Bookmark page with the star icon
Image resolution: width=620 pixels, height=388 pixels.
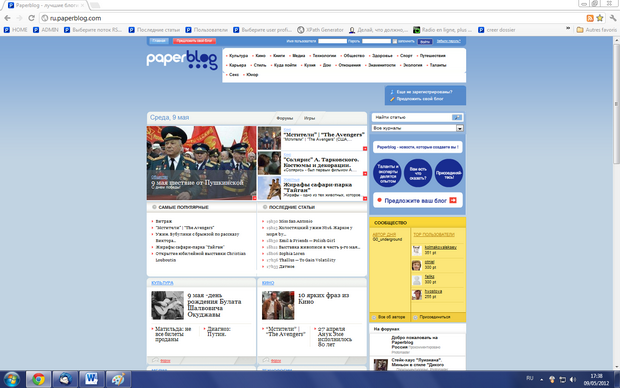(x=600, y=18)
